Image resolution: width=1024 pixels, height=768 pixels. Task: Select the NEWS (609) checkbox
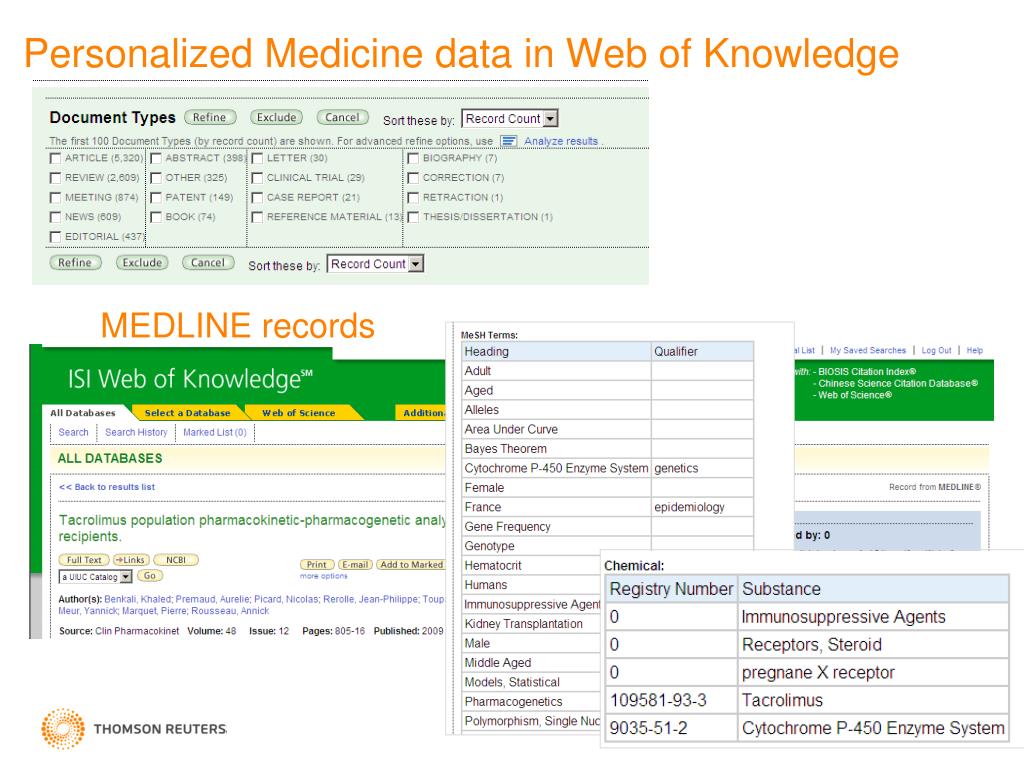click(56, 217)
